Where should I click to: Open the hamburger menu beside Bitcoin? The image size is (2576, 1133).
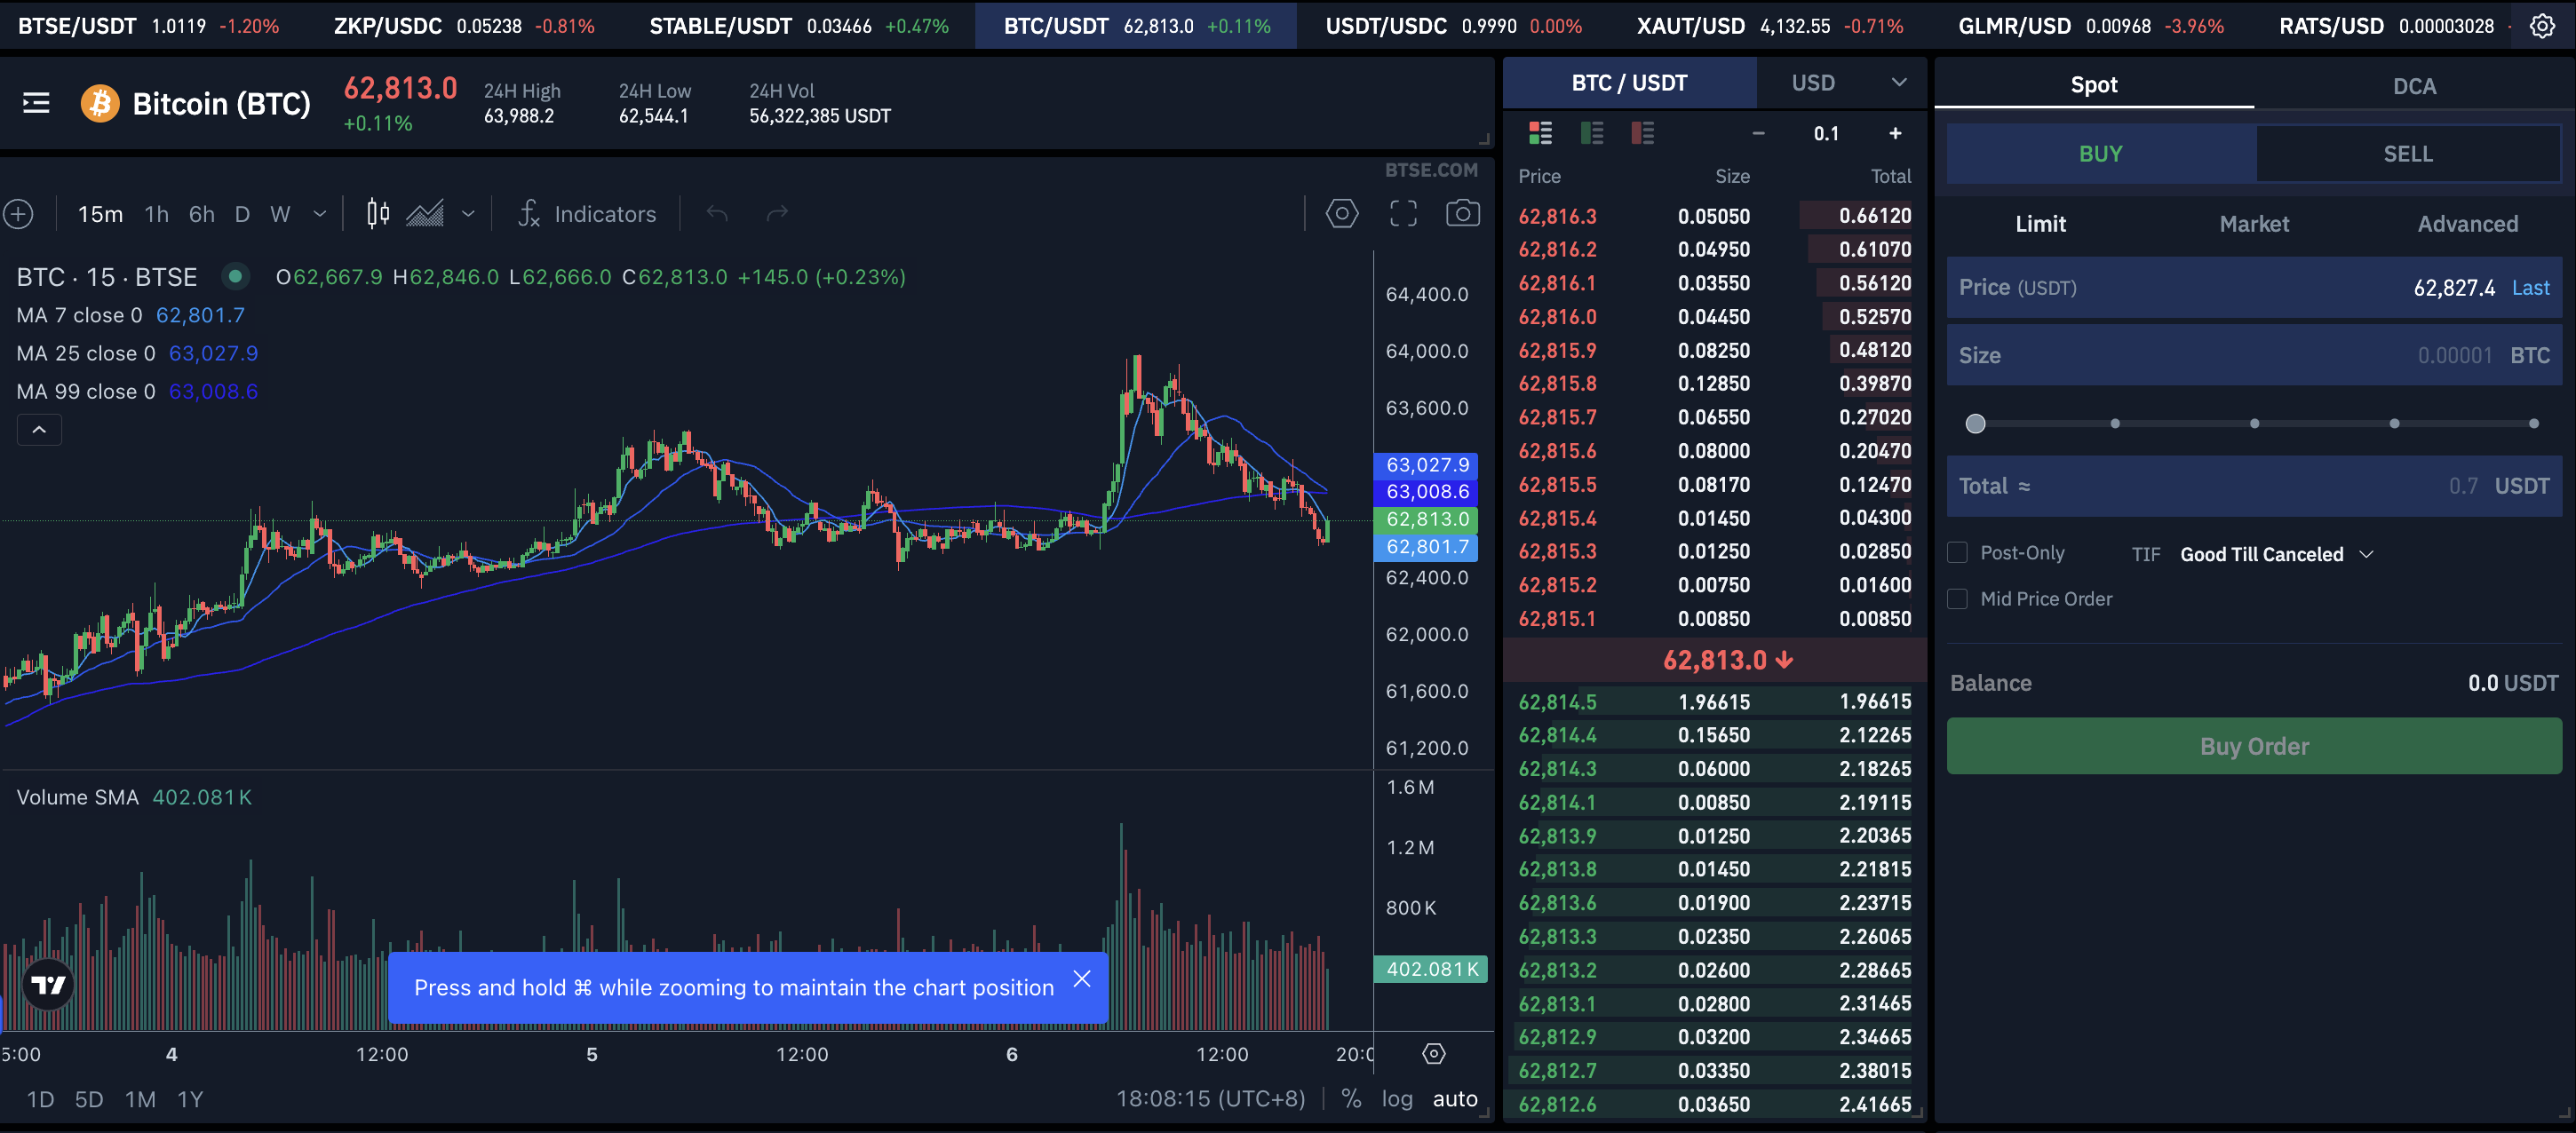(x=36, y=103)
